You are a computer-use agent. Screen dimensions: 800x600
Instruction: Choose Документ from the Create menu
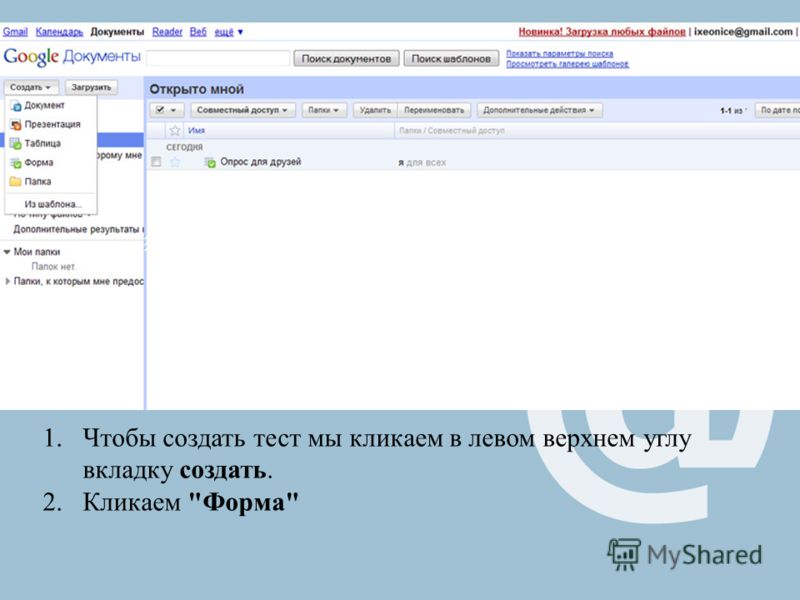tap(44, 106)
